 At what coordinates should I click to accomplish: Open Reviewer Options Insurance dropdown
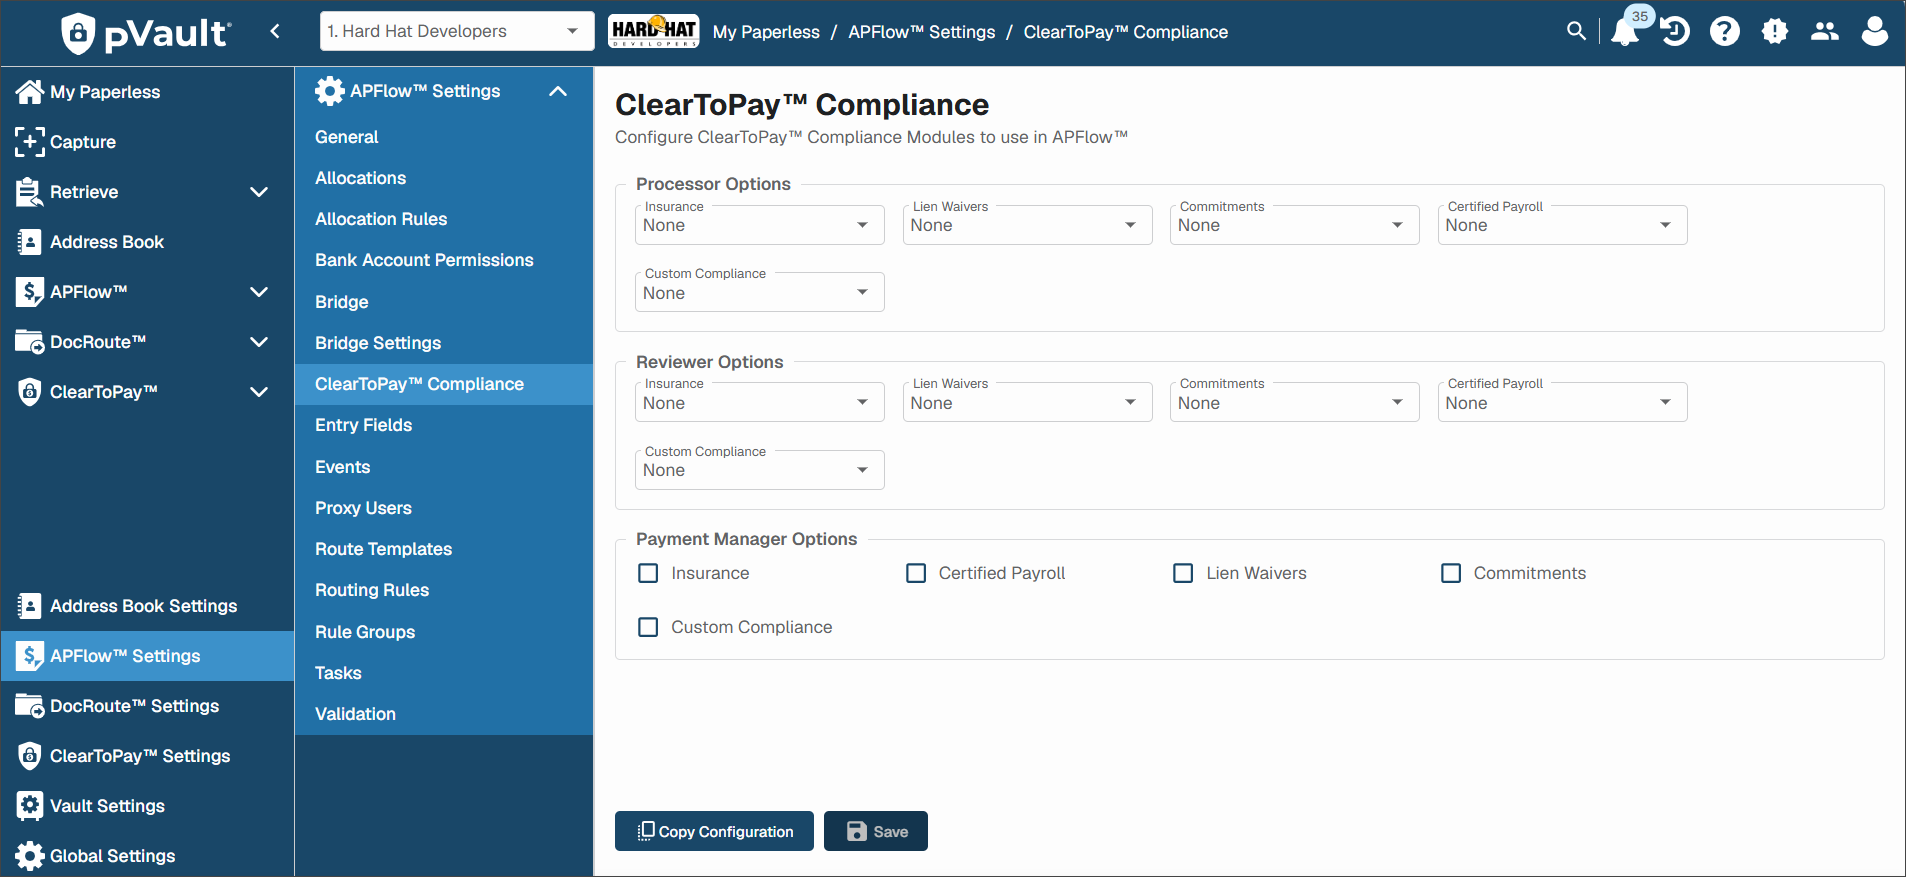tap(760, 402)
